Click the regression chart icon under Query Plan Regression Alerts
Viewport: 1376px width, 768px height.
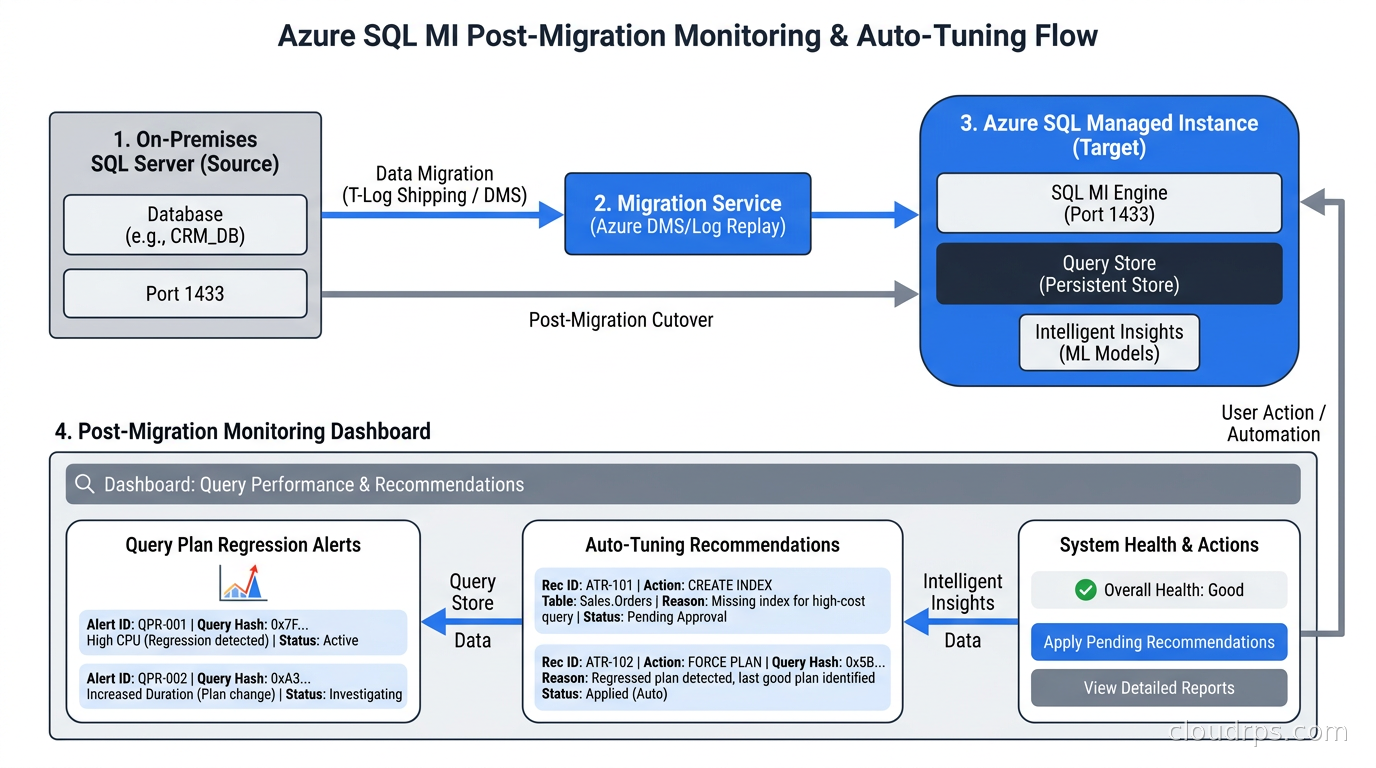pos(243,581)
